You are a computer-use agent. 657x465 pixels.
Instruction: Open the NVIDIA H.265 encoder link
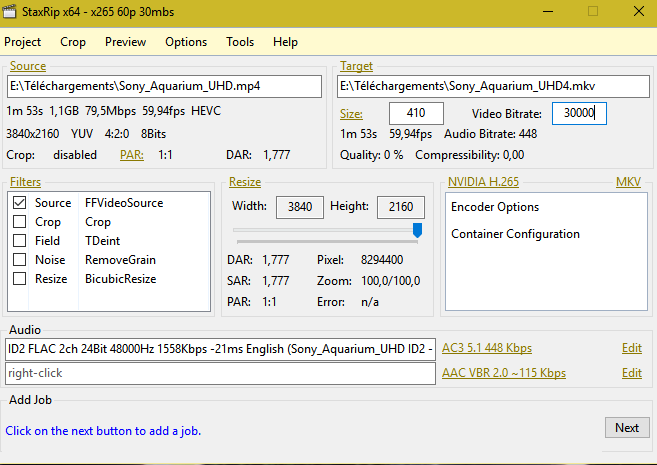pos(483,182)
